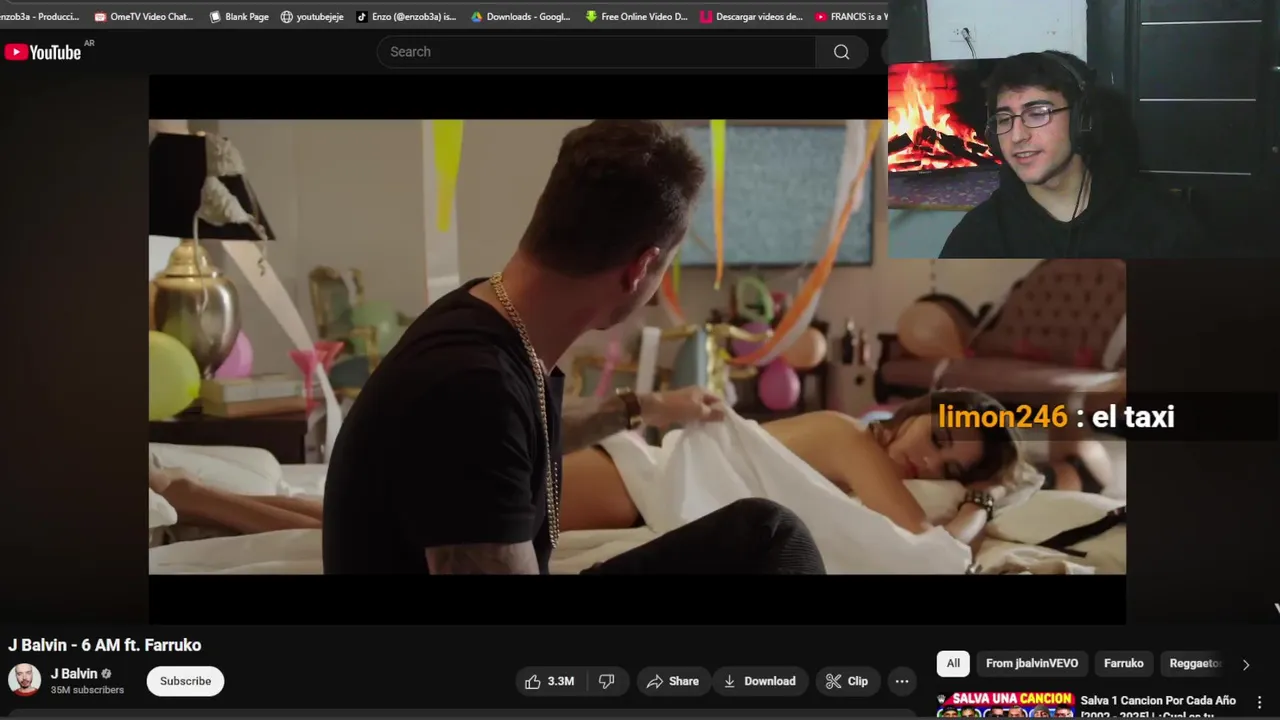Open the Enzo TikTok bookmark
1280x720 pixels.
click(x=406, y=17)
